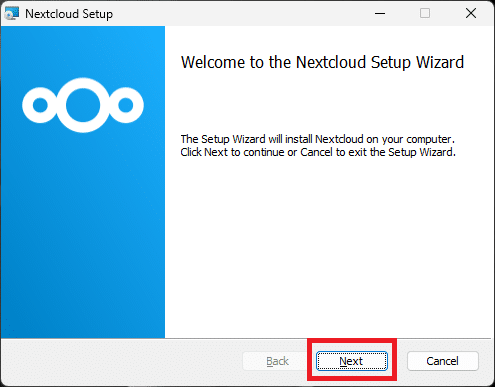Click the disabled maximize window icon
Viewport: 495px width, 387px height.
pyautogui.click(x=425, y=14)
